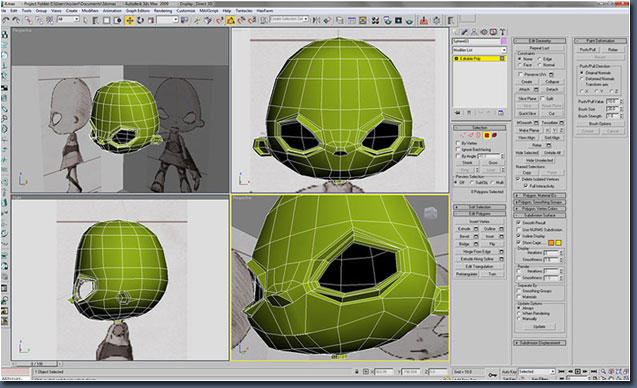Screen dimensions: 637x388
Task: Switch to the Motion panel tab icon
Action: point(483,32)
